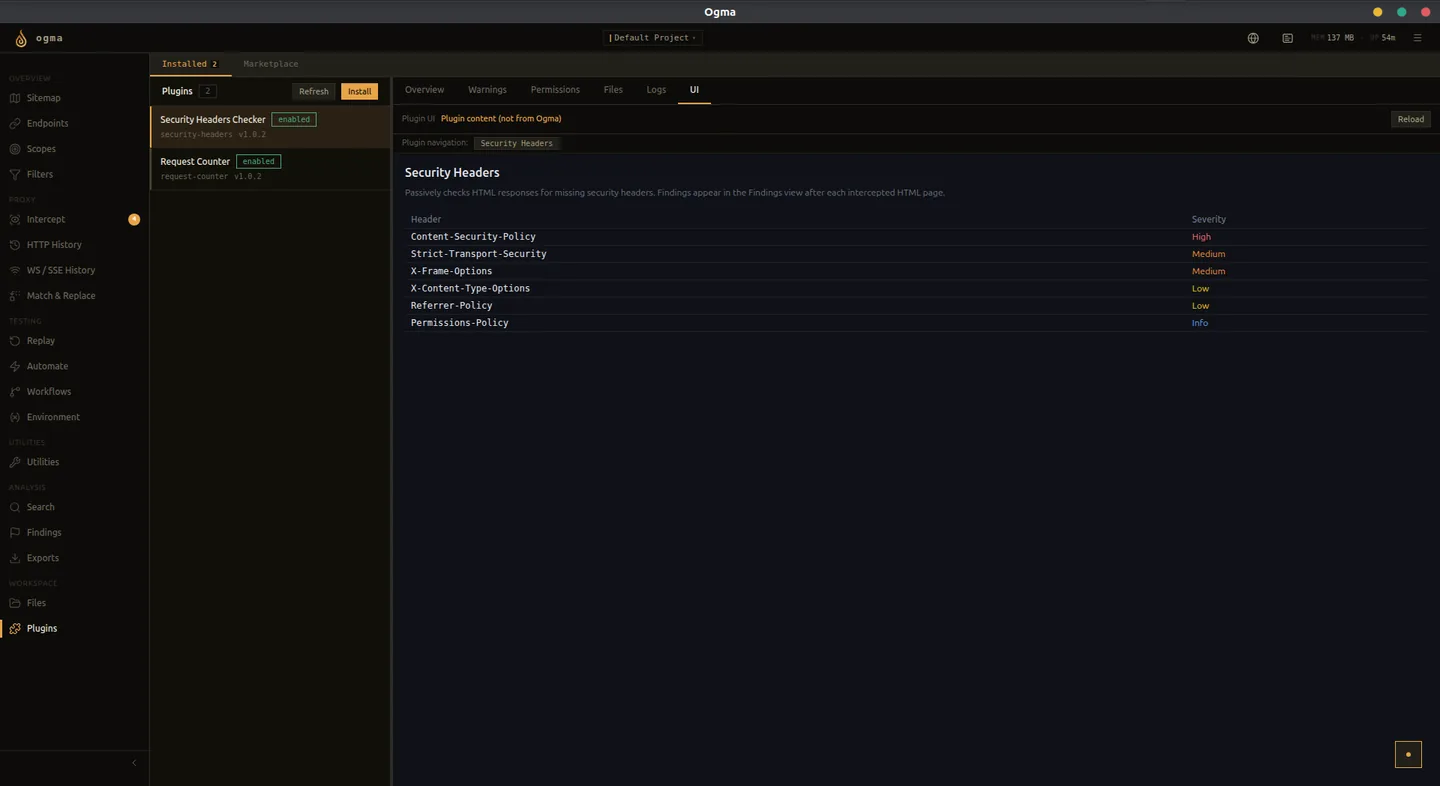Click the WS / SSE History icon

pyautogui.click(x=15, y=270)
